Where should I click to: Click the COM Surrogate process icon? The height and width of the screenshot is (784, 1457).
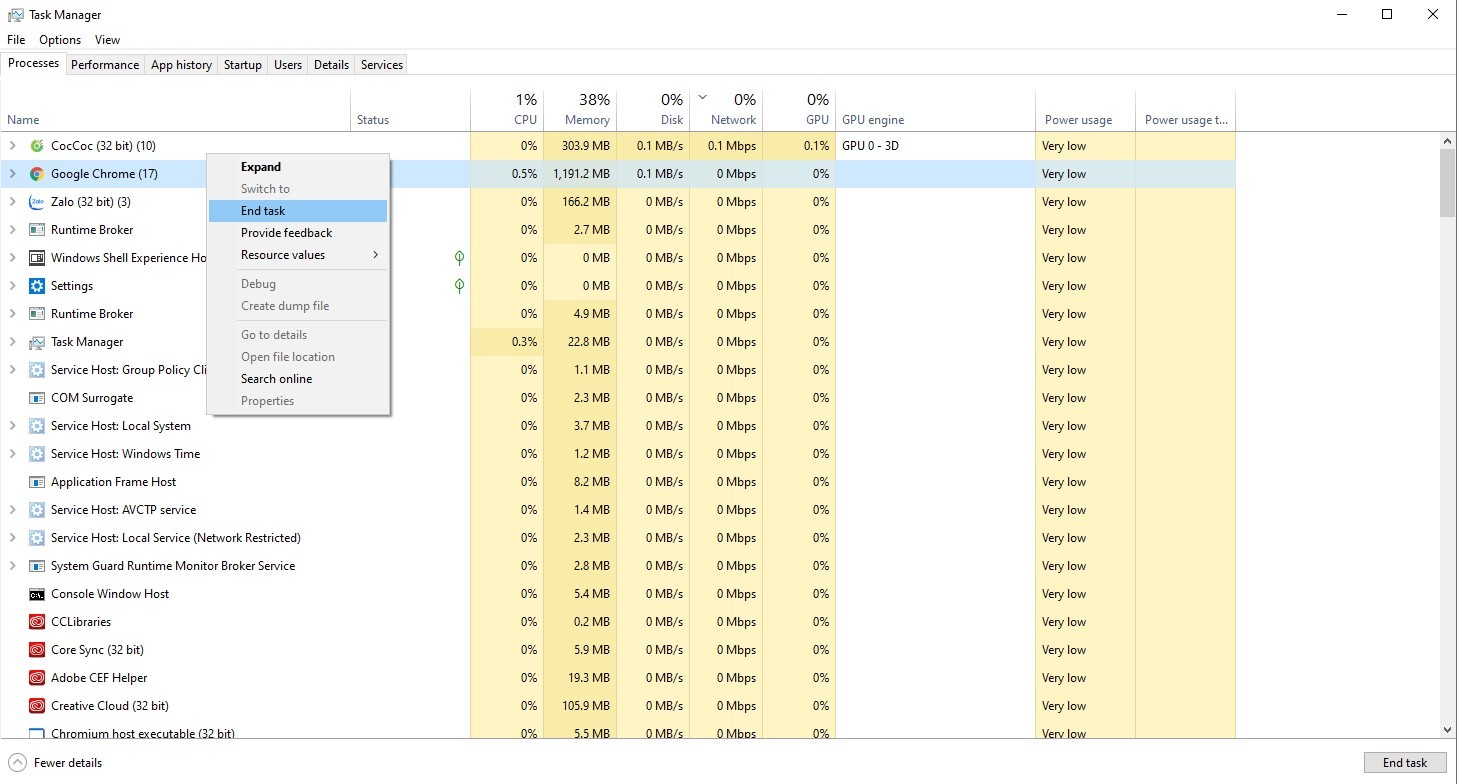point(37,398)
